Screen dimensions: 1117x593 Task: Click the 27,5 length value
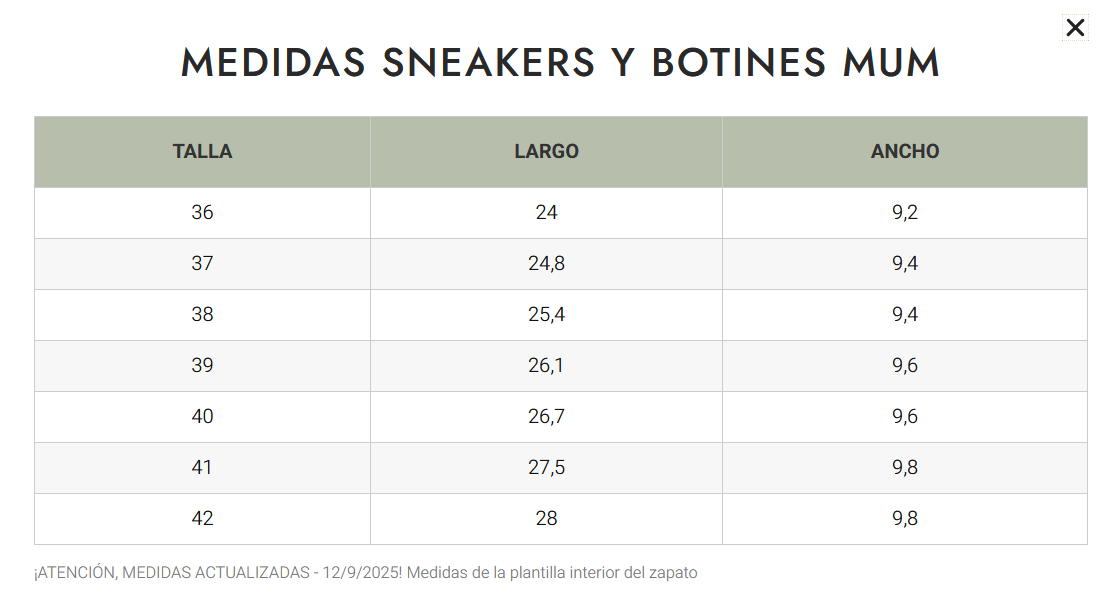546,468
